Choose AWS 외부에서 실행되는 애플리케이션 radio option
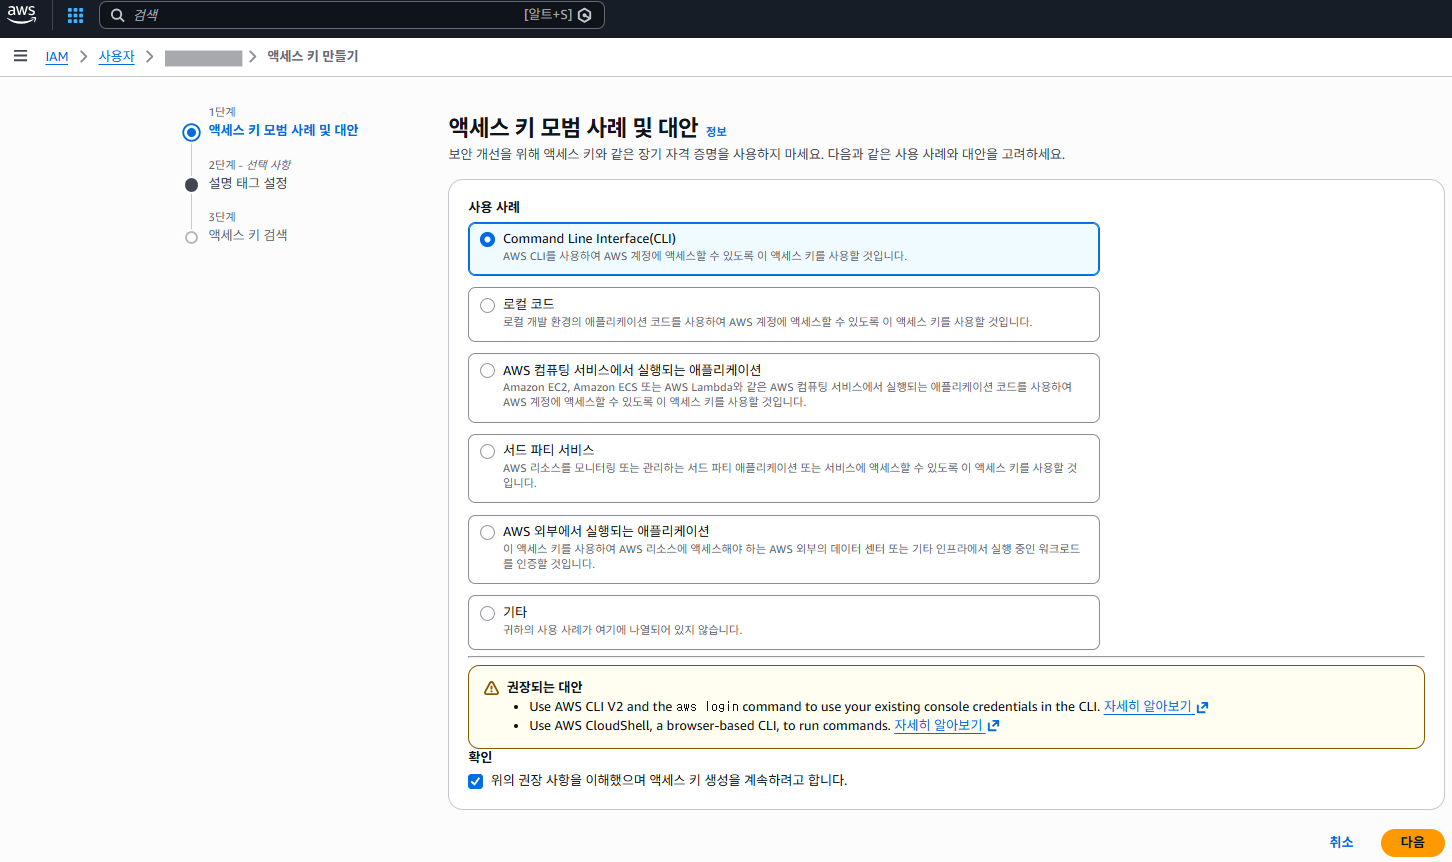The width and height of the screenshot is (1452, 862). coord(487,533)
